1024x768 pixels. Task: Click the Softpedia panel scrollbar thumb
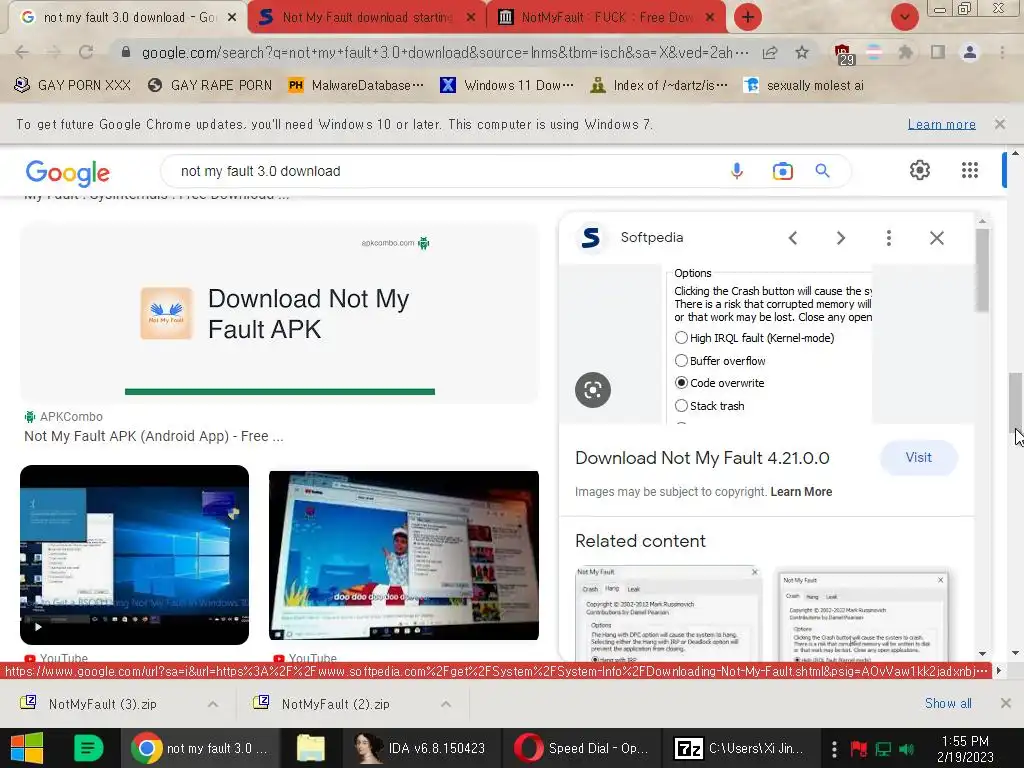[x=982, y=270]
